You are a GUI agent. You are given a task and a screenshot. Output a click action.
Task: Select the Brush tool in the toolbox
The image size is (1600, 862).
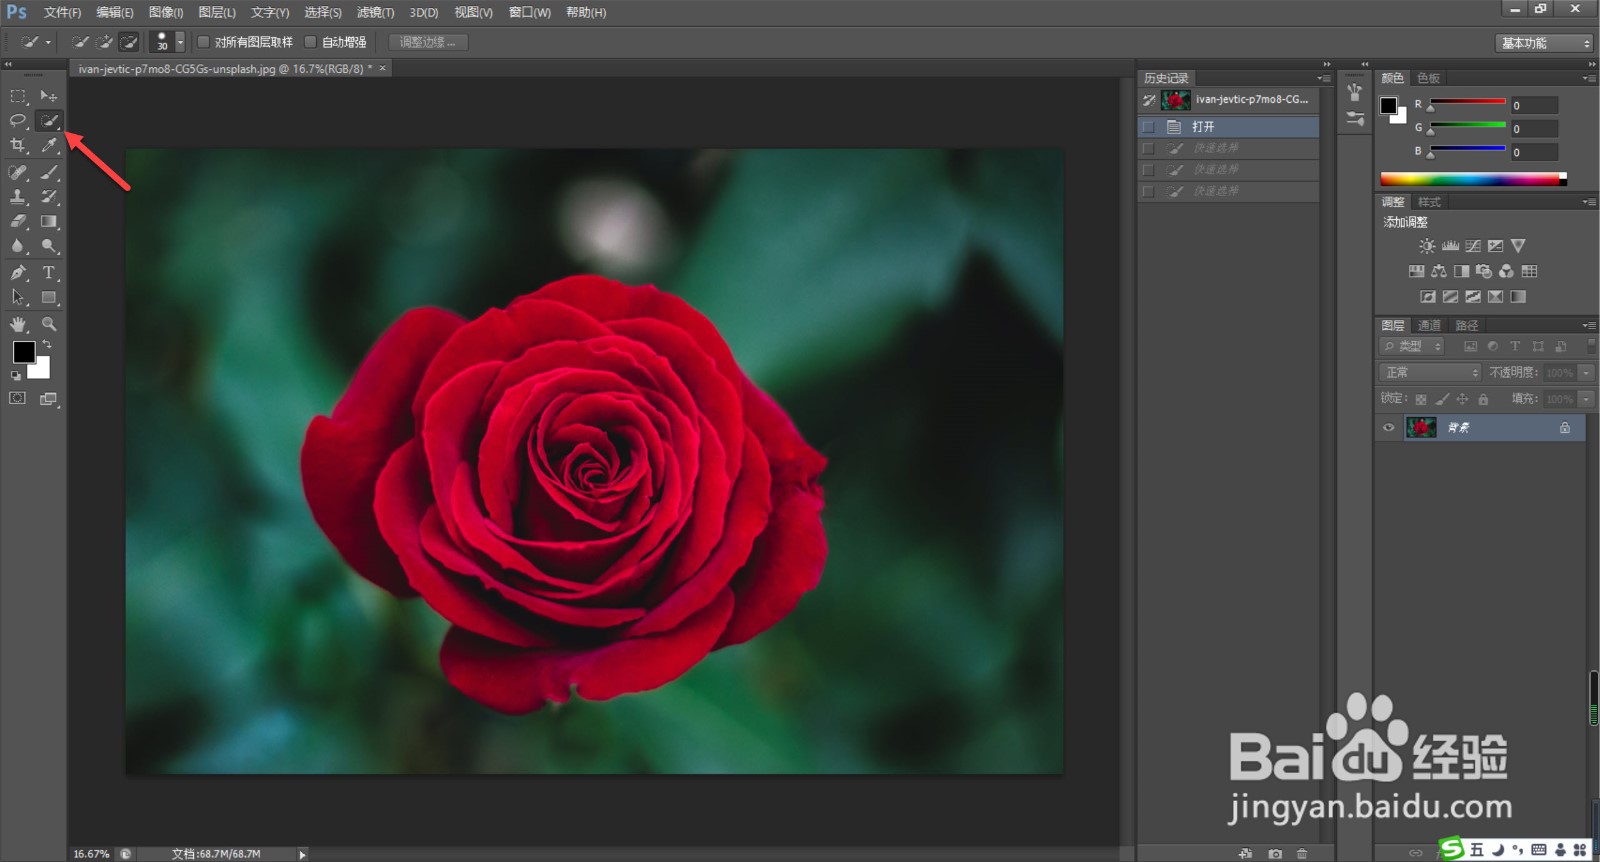48,172
